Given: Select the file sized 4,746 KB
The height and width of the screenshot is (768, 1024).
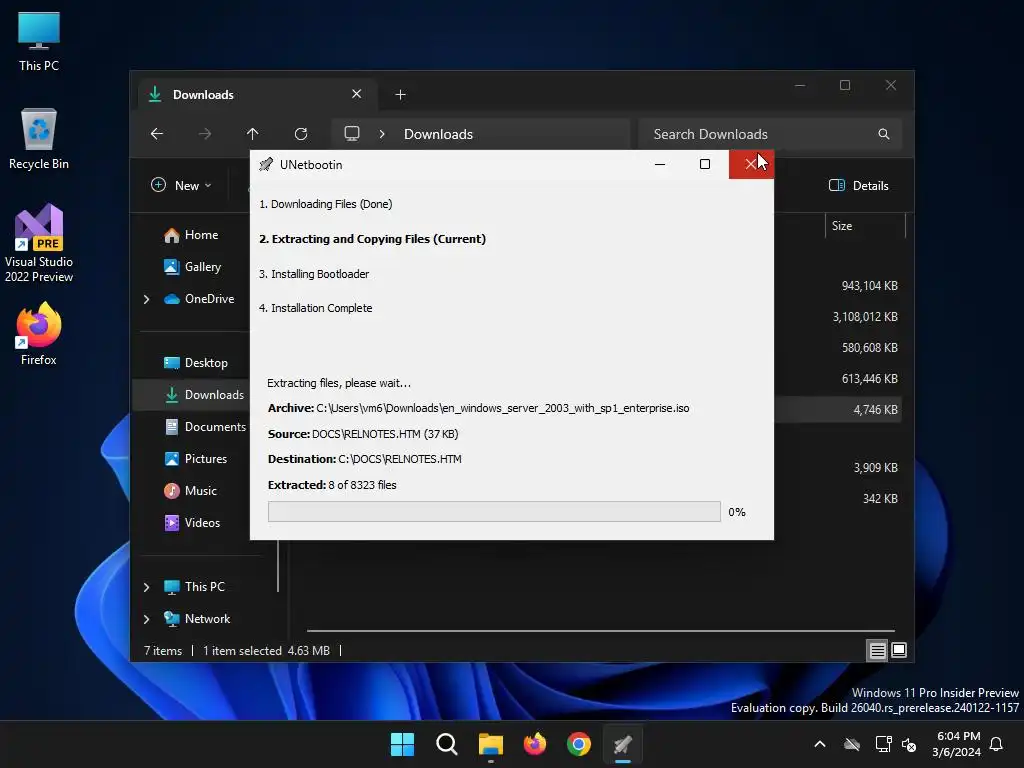Looking at the screenshot, I should coord(875,410).
